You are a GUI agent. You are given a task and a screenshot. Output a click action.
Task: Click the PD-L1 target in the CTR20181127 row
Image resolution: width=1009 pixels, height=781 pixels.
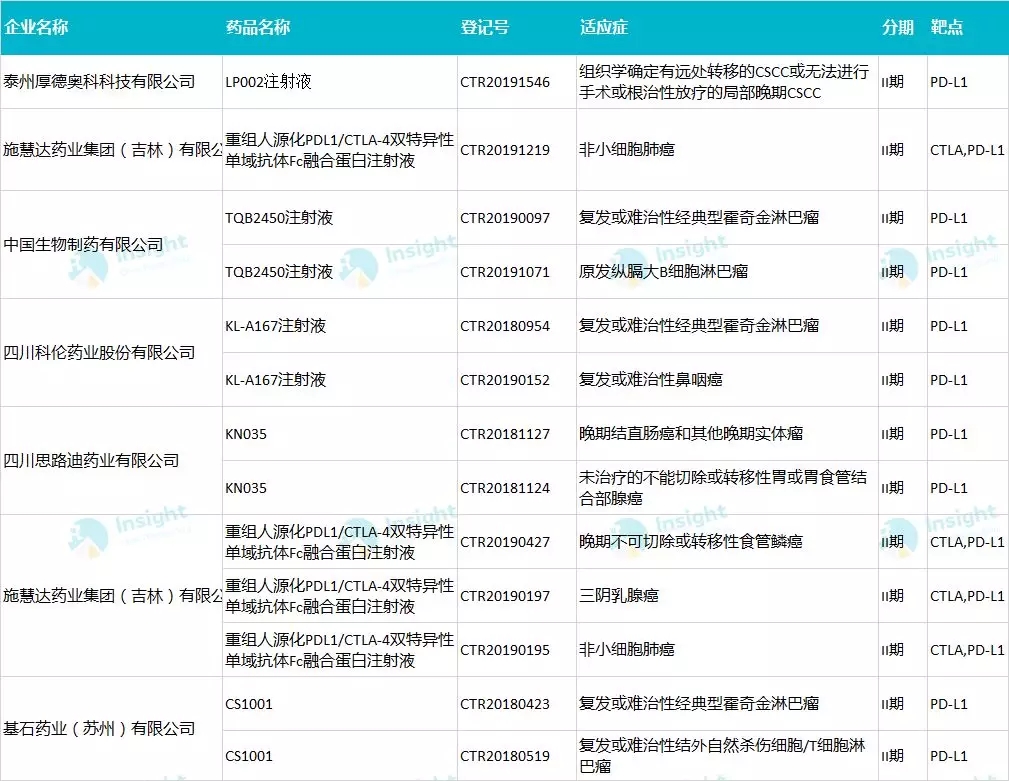tap(949, 435)
